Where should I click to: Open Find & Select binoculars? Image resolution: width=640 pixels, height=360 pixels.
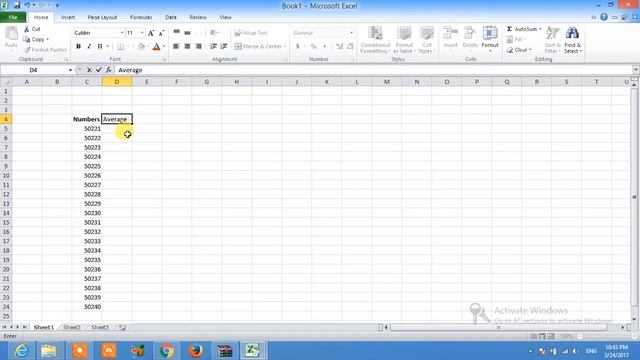point(573,40)
